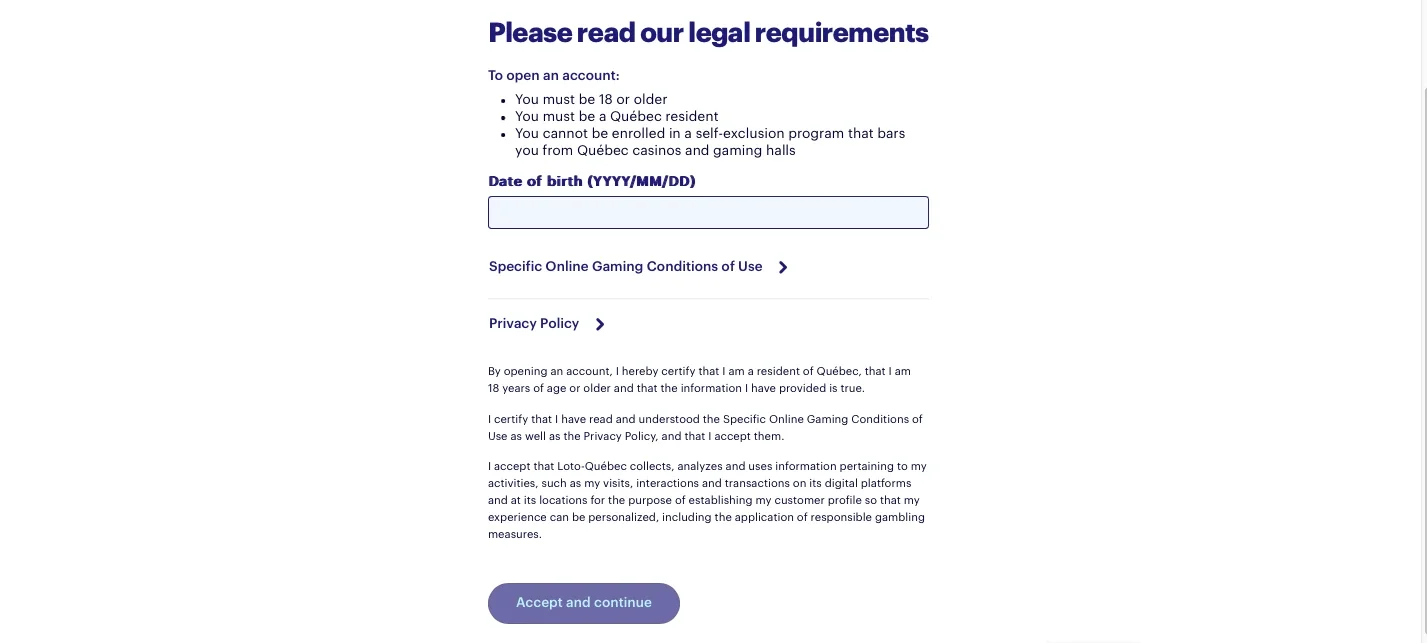Select the 'Québec resident' bullet item
The height and width of the screenshot is (643, 1427).
[616, 116]
